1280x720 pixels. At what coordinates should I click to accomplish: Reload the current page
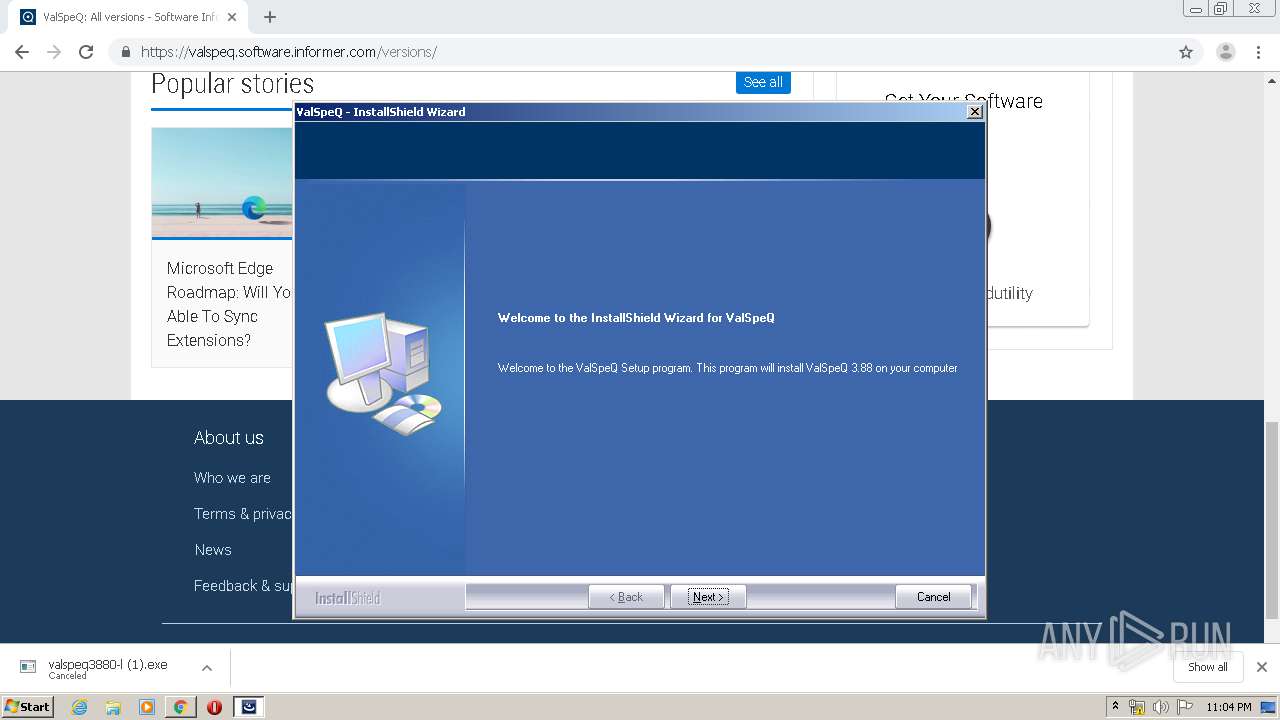[86, 52]
